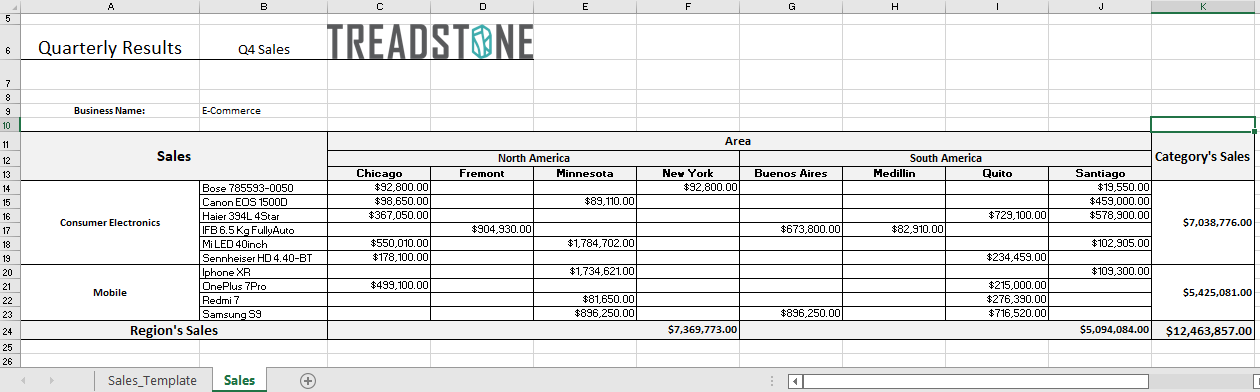Image resolution: width=1260 pixels, height=392 pixels.
Task: Switch to Sales_Template sheet tab
Action: coord(153,380)
